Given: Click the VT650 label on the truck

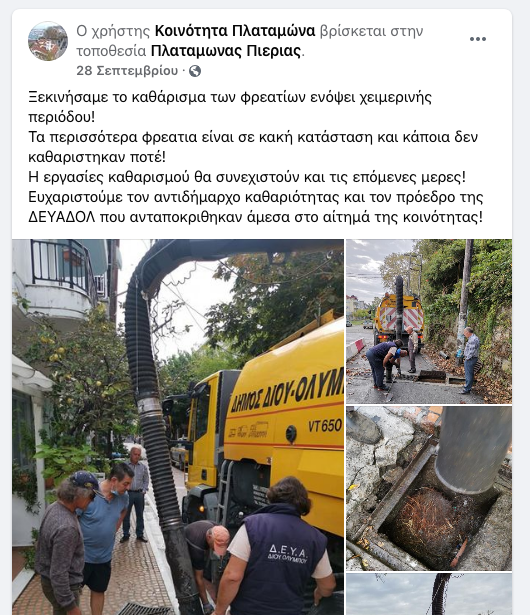Looking at the screenshot, I should [x=325, y=426].
